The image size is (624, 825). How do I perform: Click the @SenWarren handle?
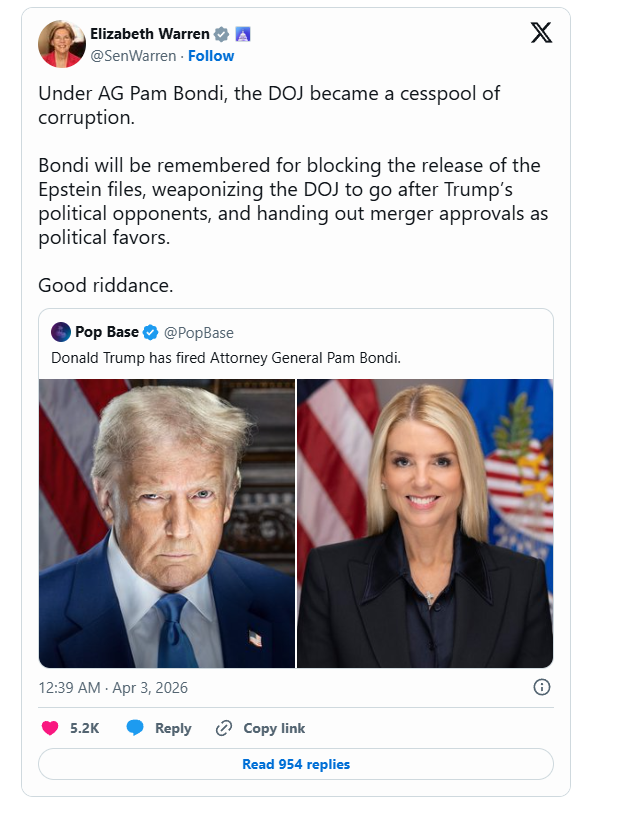[x=133, y=56]
